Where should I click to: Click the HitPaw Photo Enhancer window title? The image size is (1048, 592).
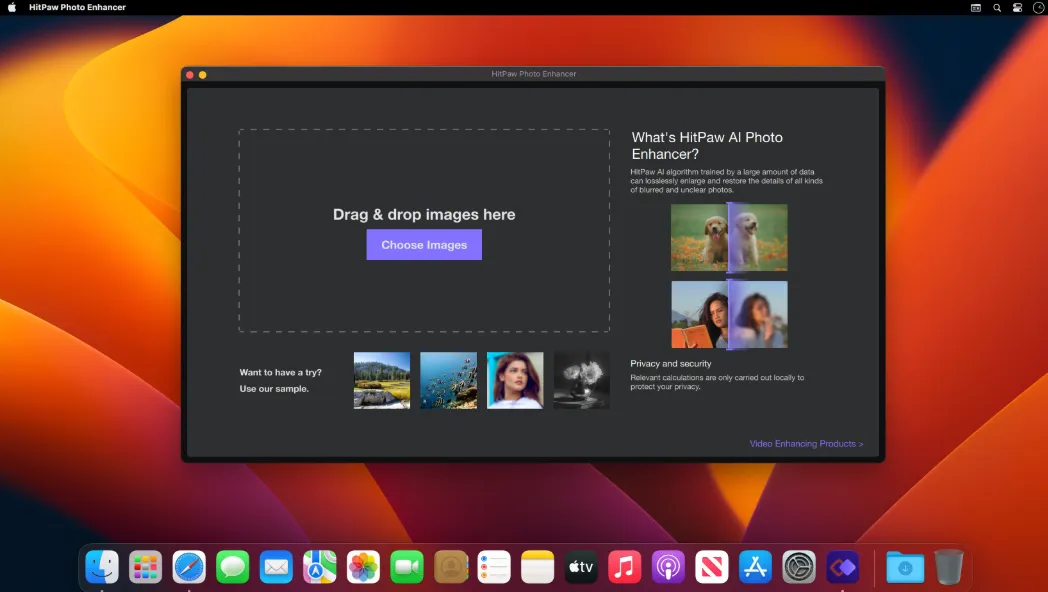tap(533, 74)
